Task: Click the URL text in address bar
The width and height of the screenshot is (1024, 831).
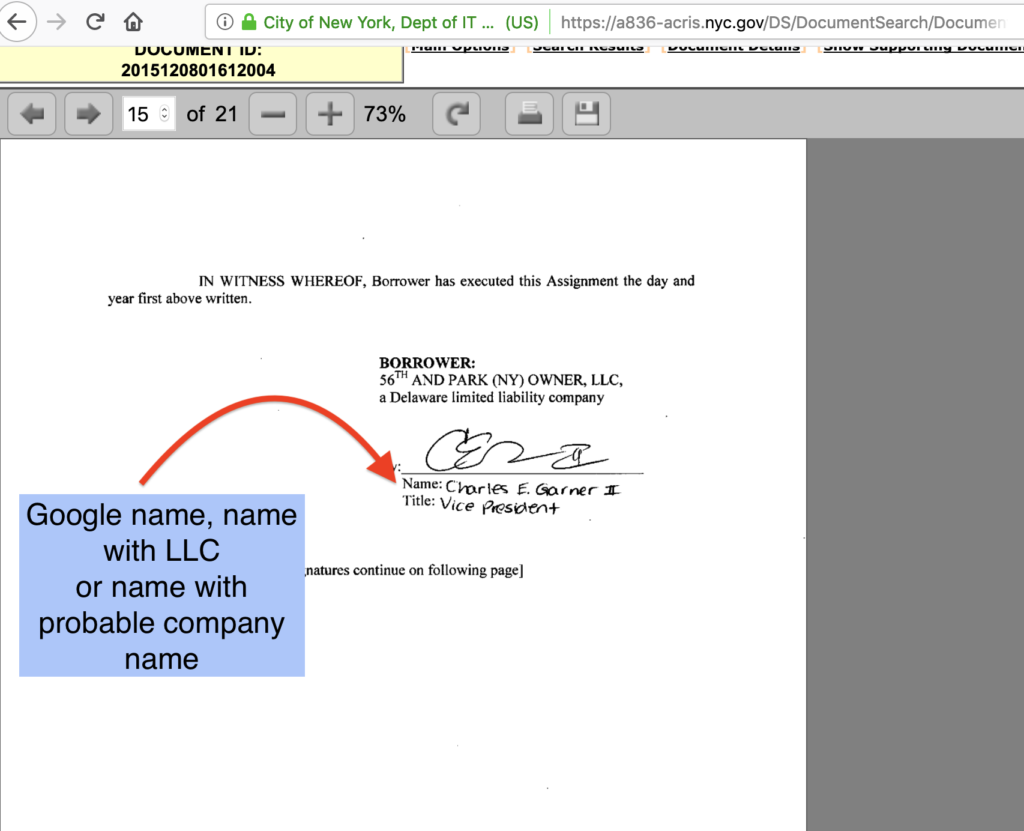Action: click(x=780, y=21)
